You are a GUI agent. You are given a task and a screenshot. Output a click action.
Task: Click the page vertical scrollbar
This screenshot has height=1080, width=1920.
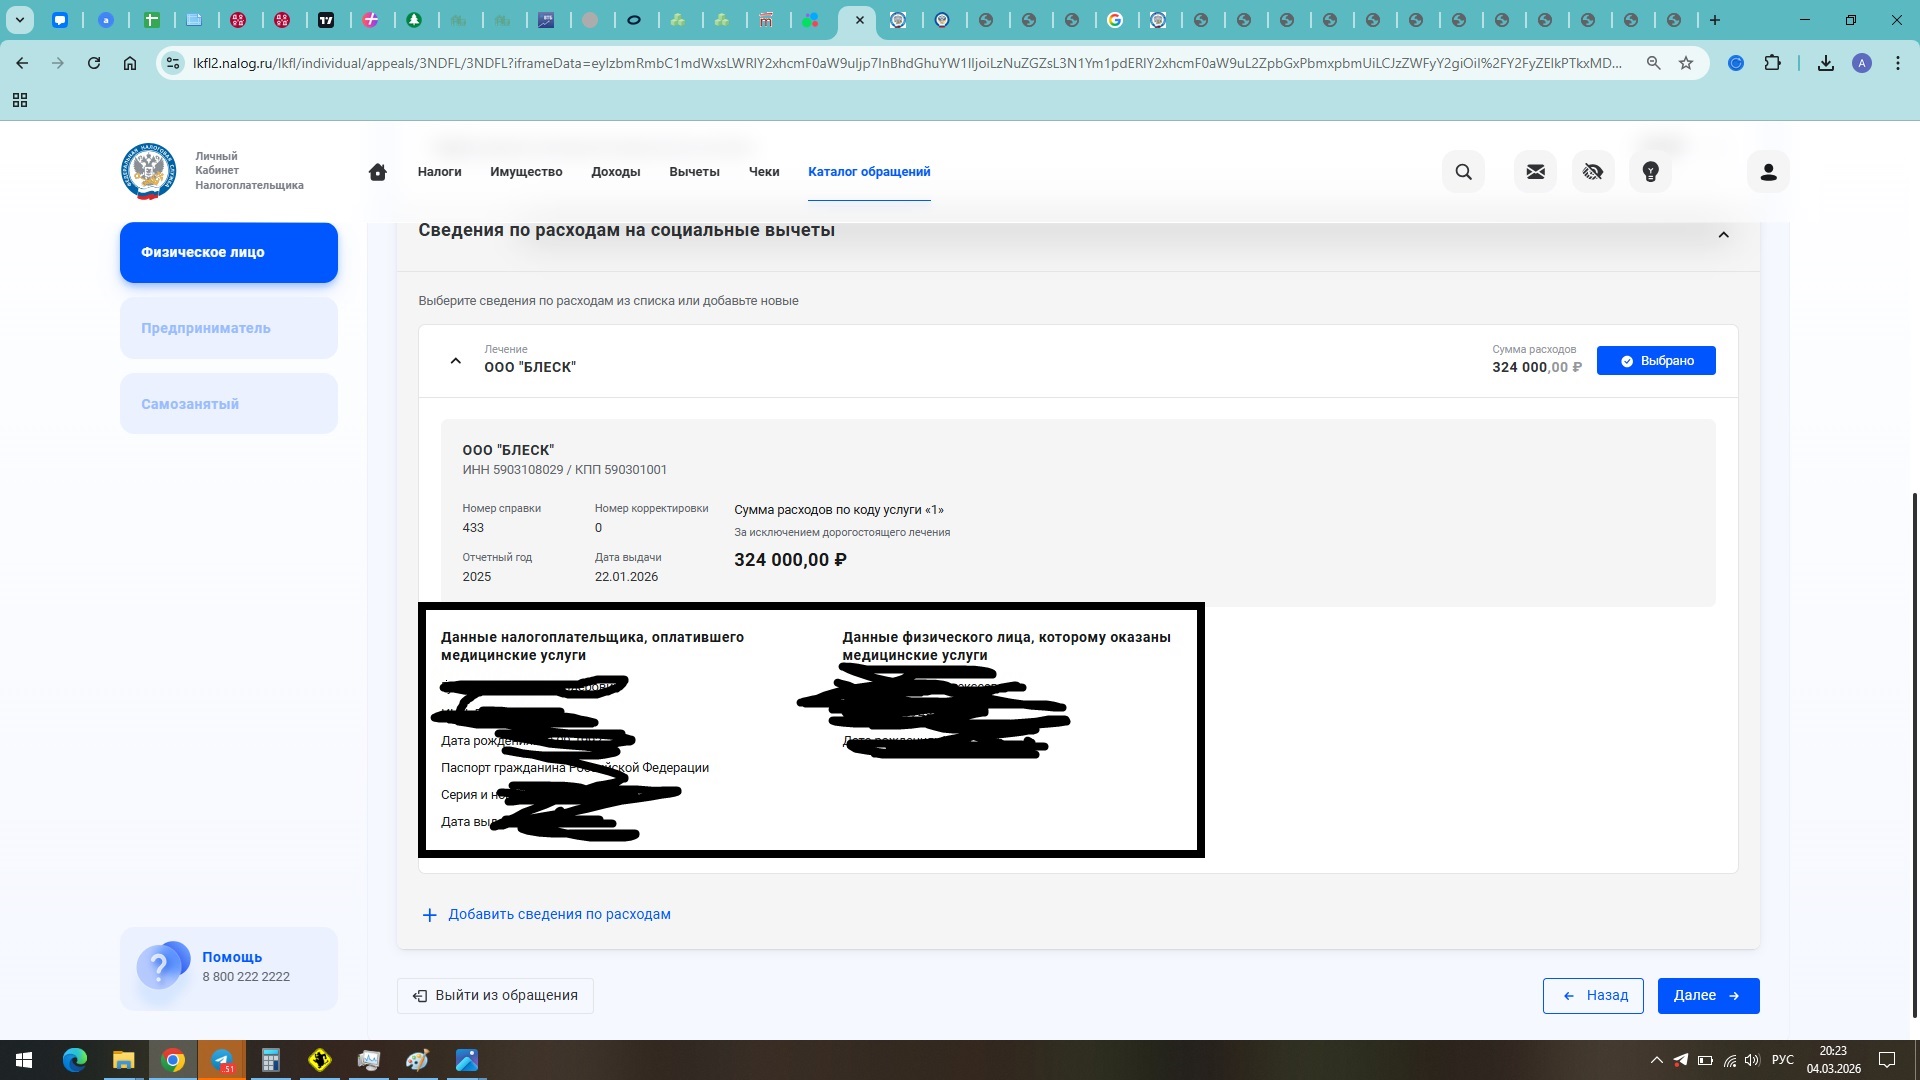(x=1914, y=750)
